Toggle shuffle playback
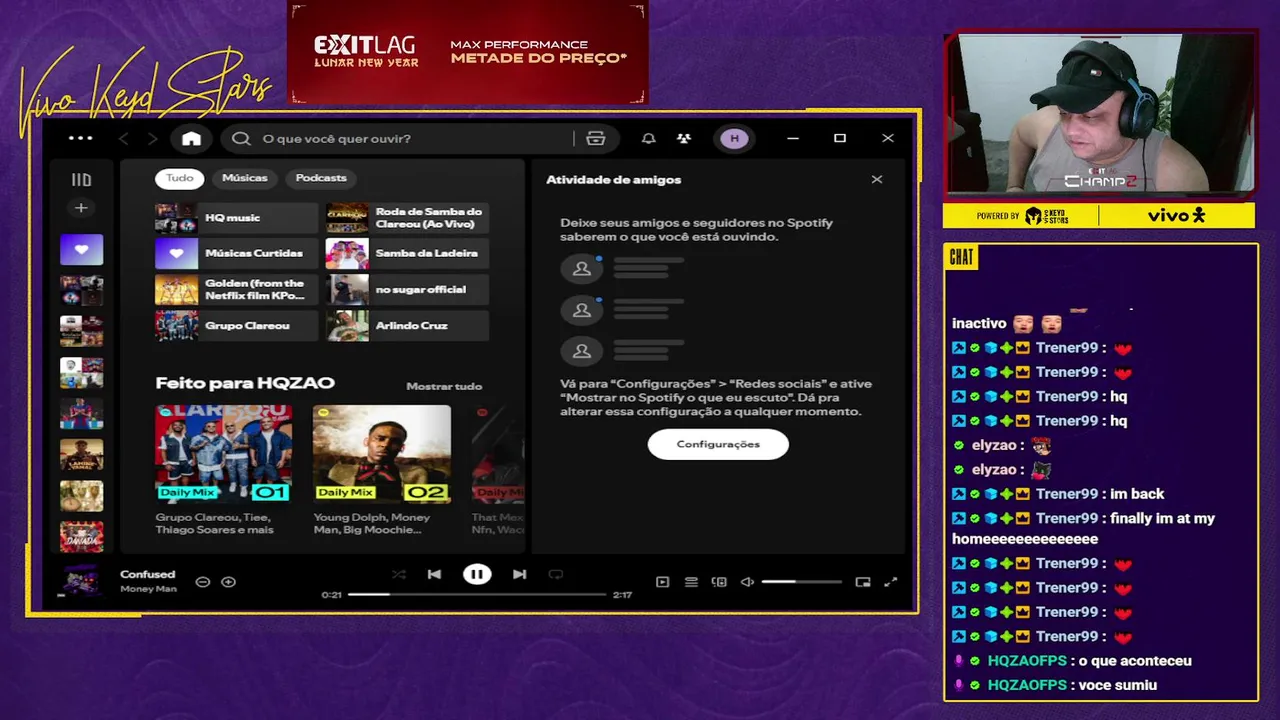Viewport: 1280px width, 720px height. coord(399,574)
